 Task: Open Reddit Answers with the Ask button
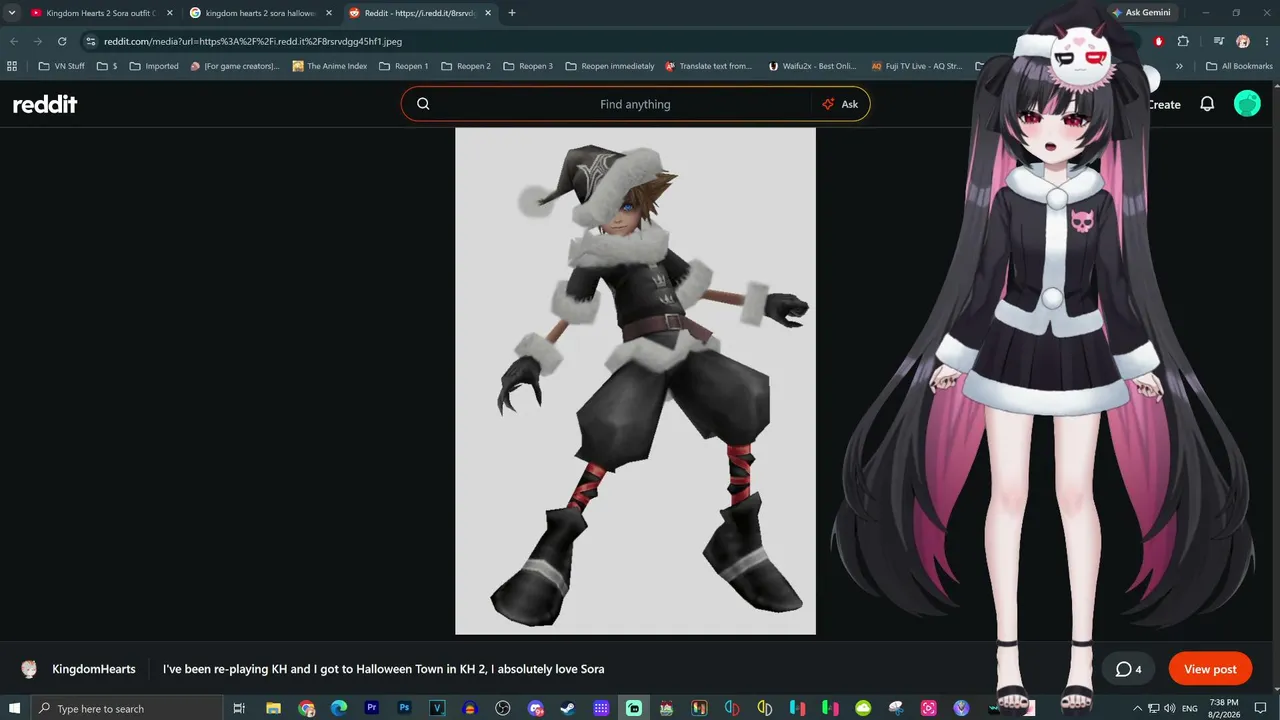tap(840, 104)
